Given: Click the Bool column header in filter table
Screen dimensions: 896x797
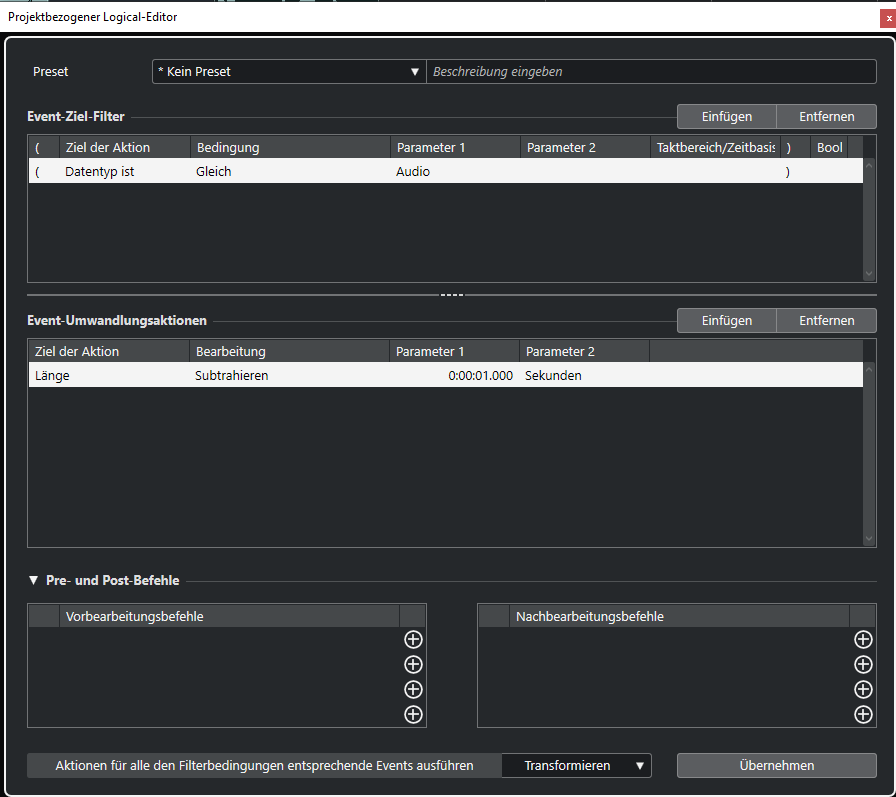Looking at the screenshot, I should 829,147.
